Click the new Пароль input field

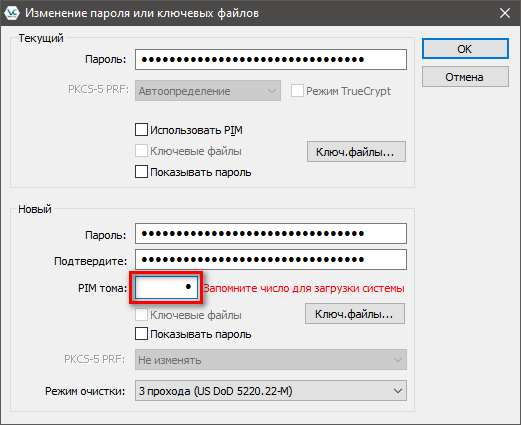click(271, 234)
